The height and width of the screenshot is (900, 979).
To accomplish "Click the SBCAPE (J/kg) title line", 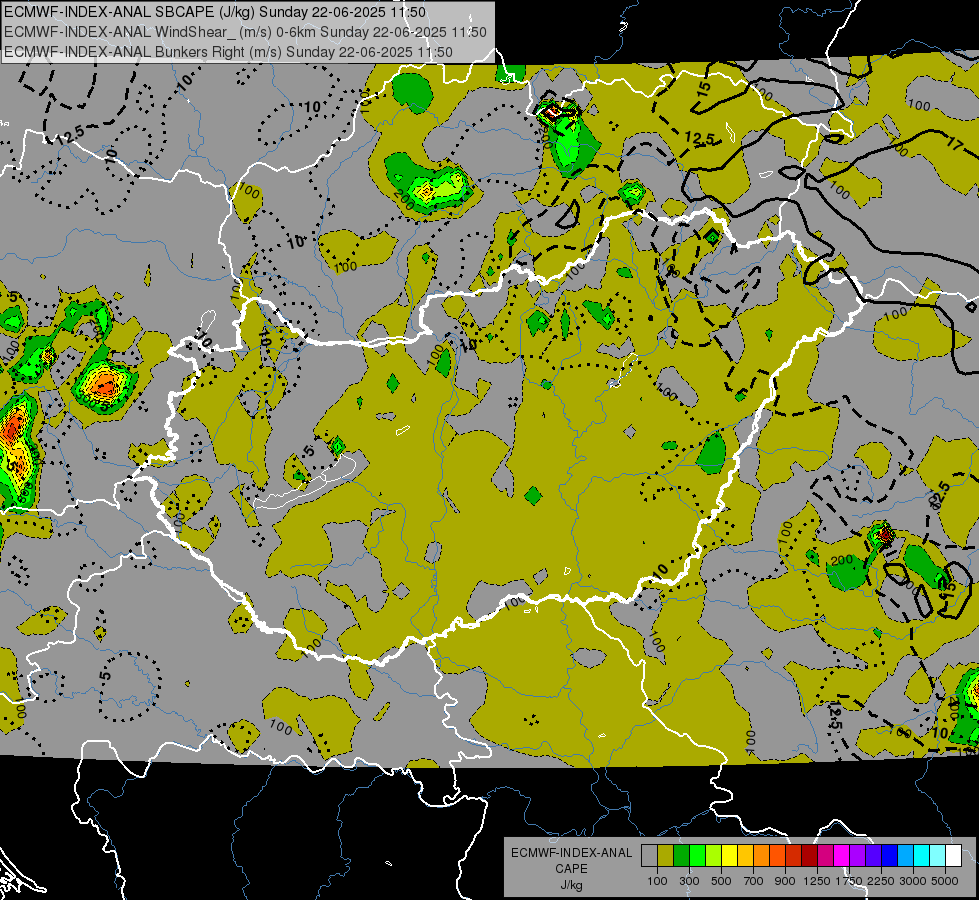I will [215, 12].
